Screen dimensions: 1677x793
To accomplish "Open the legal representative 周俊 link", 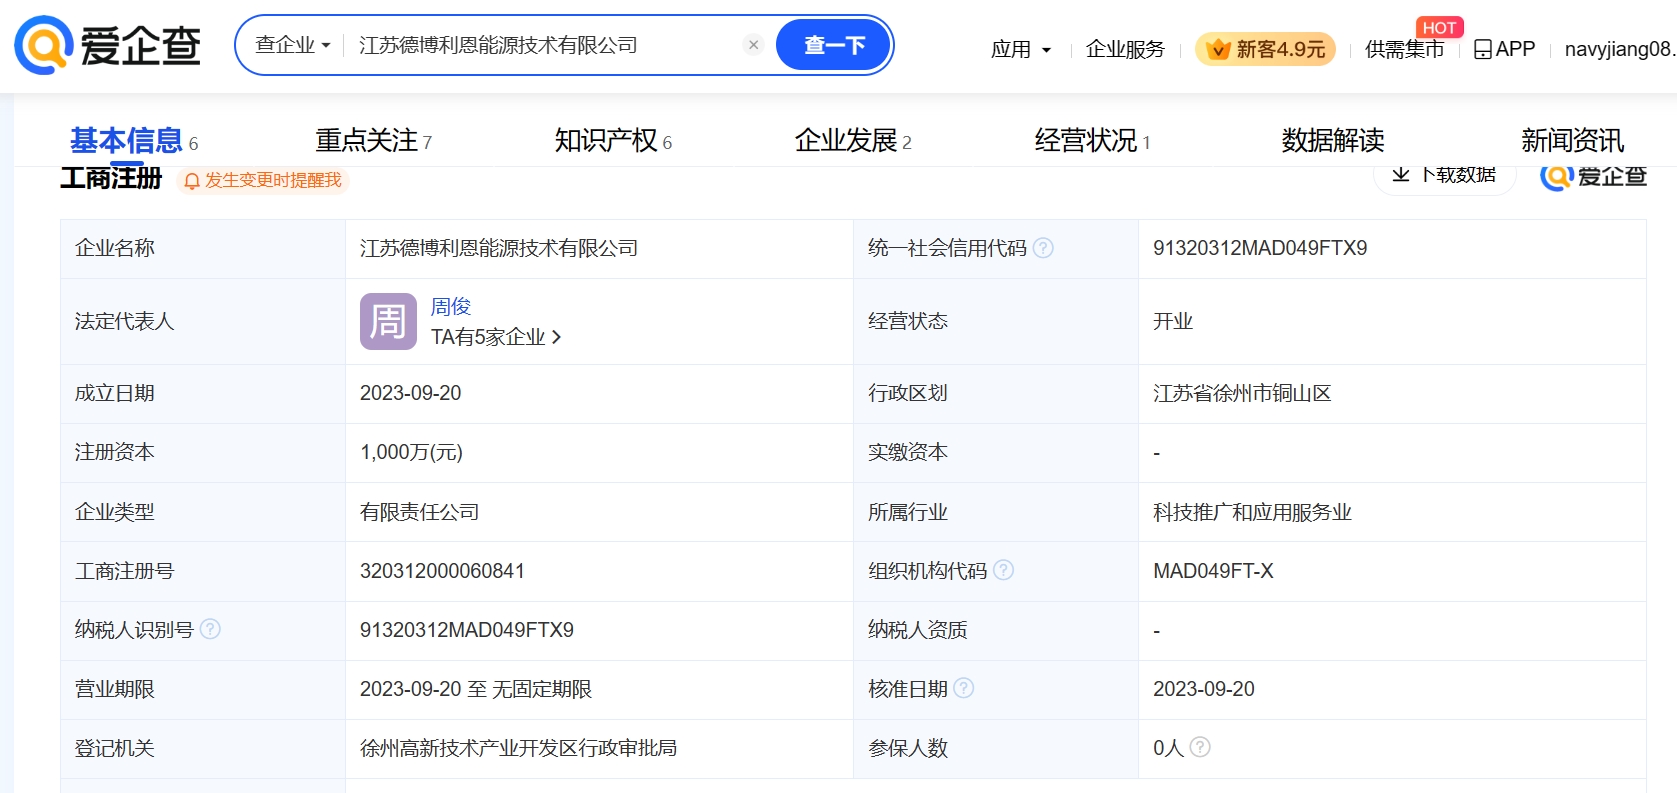I will (x=451, y=307).
